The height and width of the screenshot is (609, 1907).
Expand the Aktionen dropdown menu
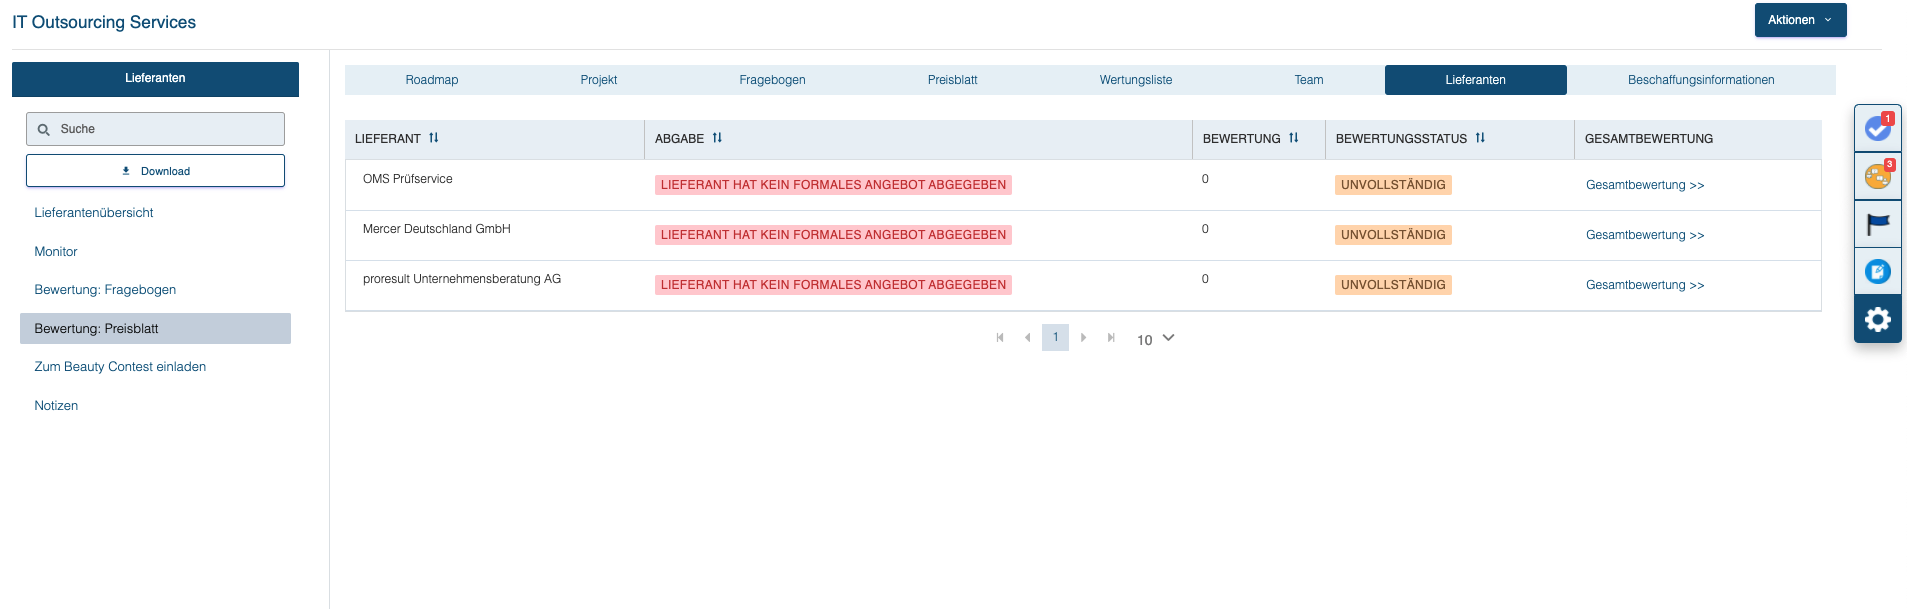tap(1800, 20)
